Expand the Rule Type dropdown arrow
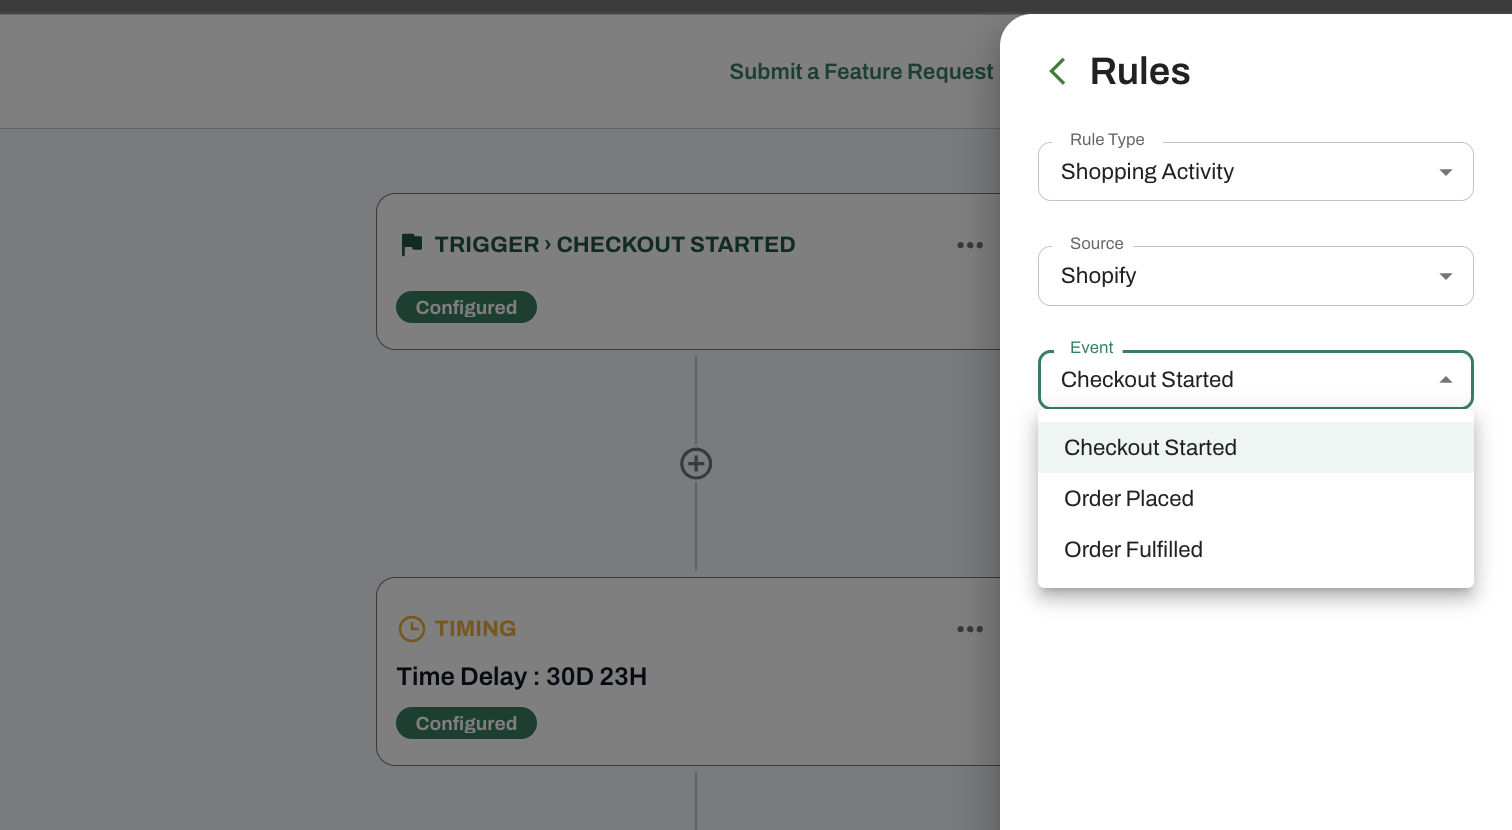Viewport: 1512px width, 830px height. tap(1445, 172)
